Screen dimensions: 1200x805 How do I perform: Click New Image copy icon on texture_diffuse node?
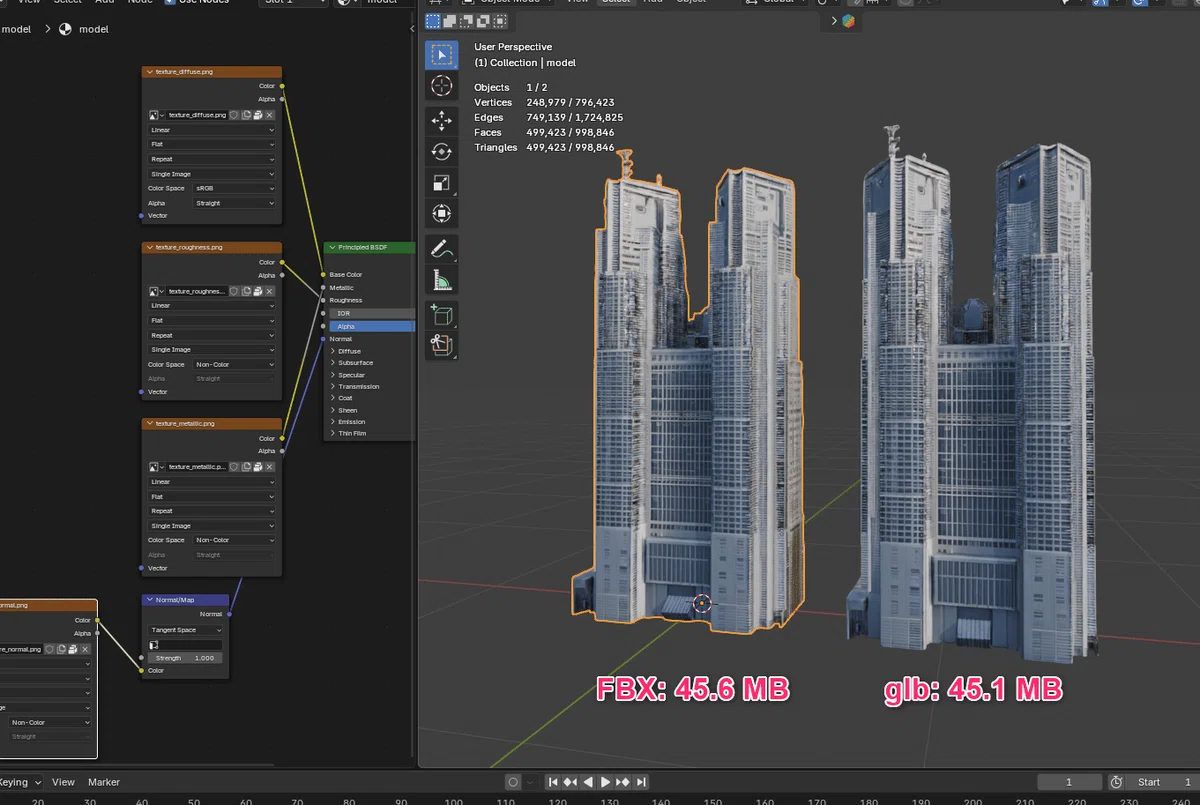(x=246, y=115)
